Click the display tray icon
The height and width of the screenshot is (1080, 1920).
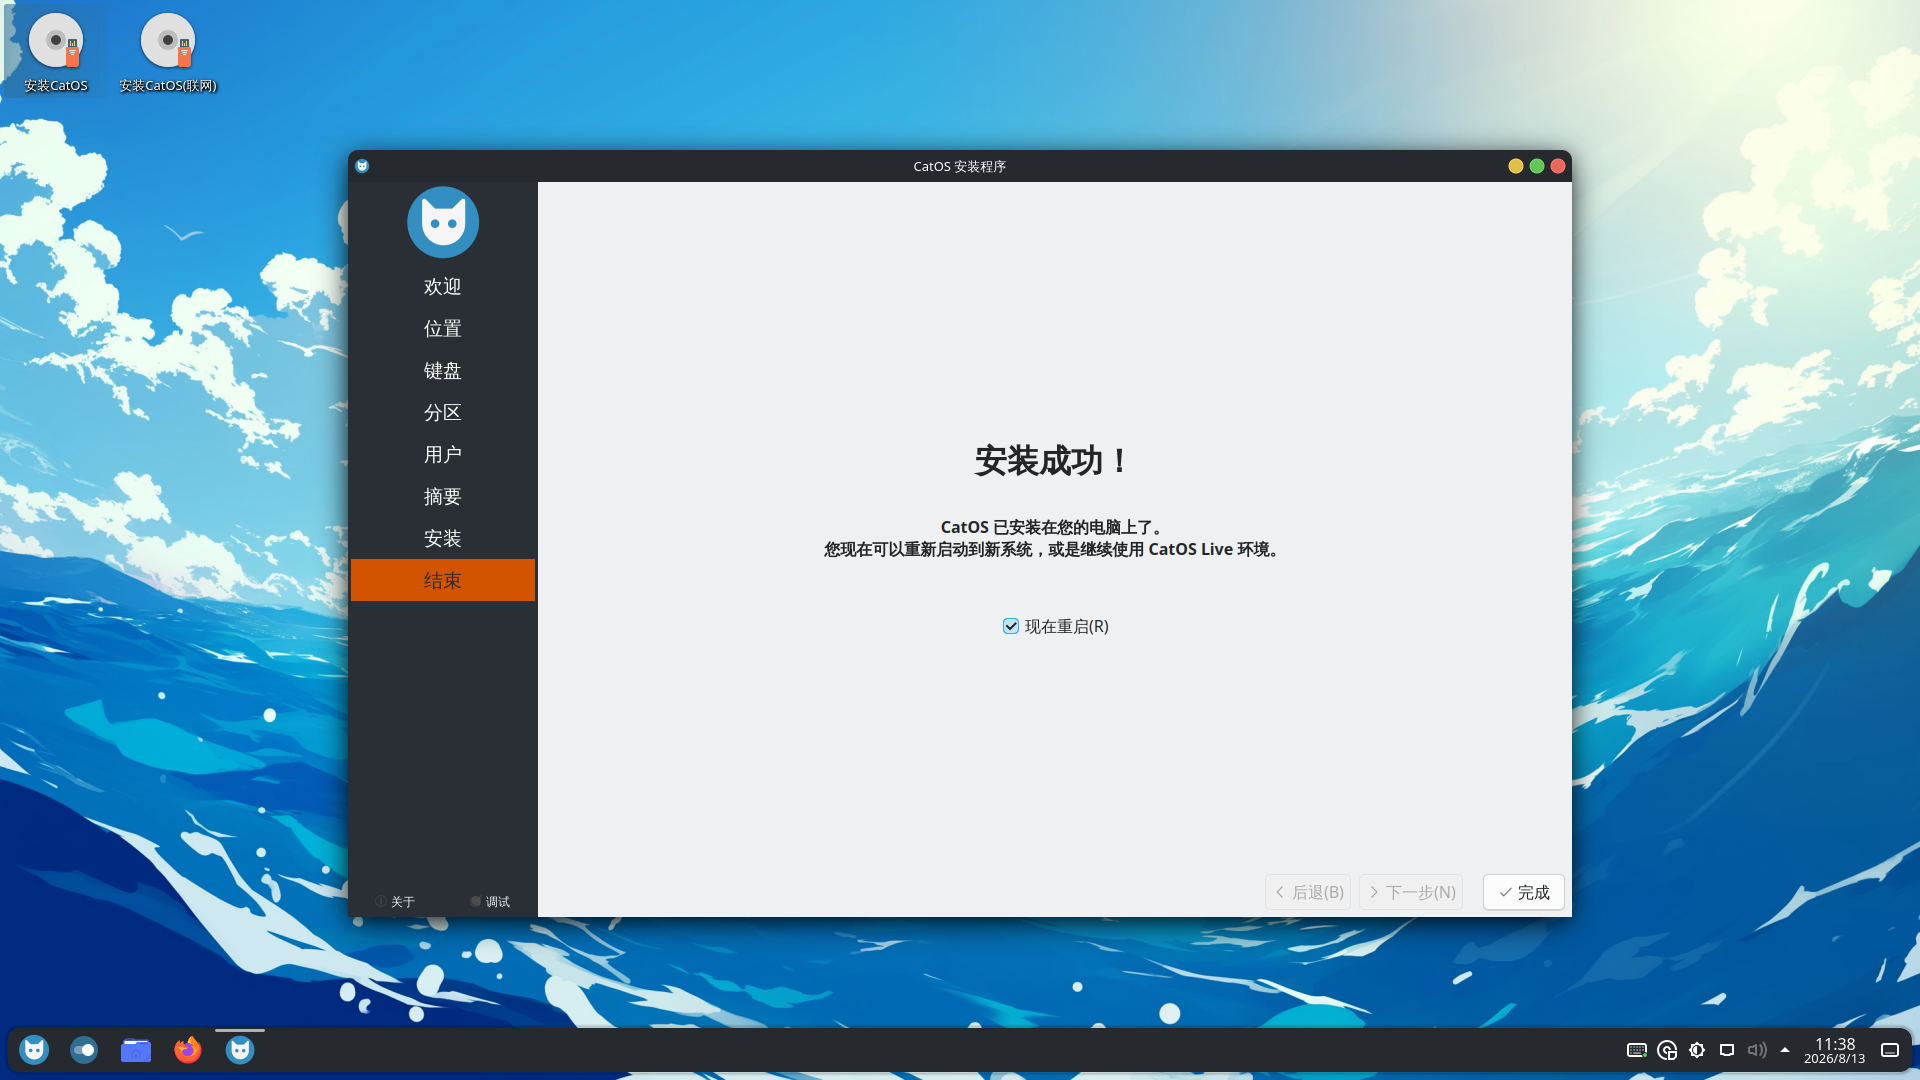1727,1050
